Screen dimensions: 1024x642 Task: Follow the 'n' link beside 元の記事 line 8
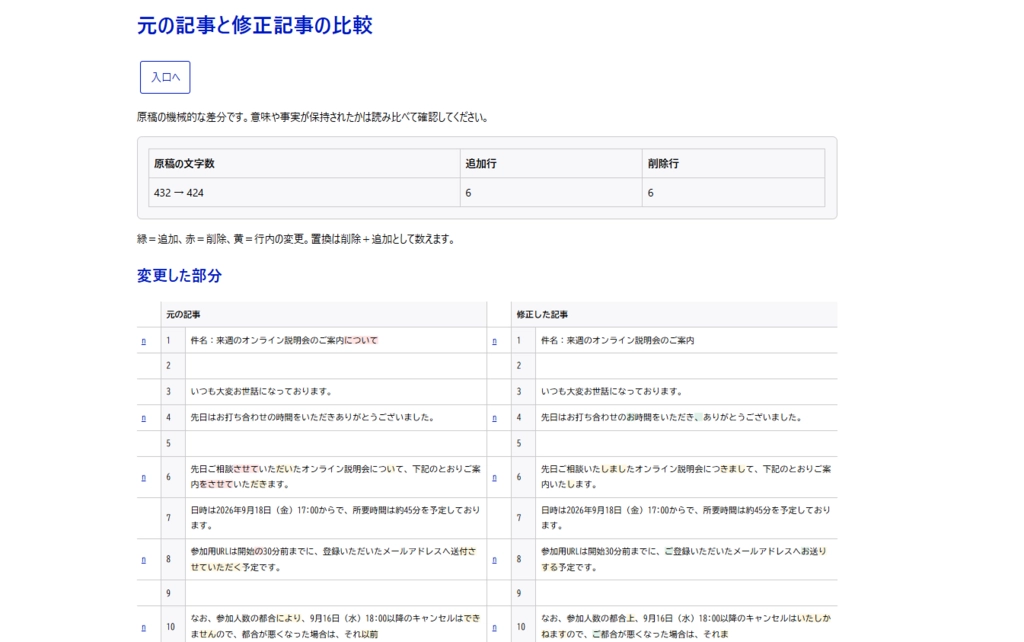[x=144, y=560]
